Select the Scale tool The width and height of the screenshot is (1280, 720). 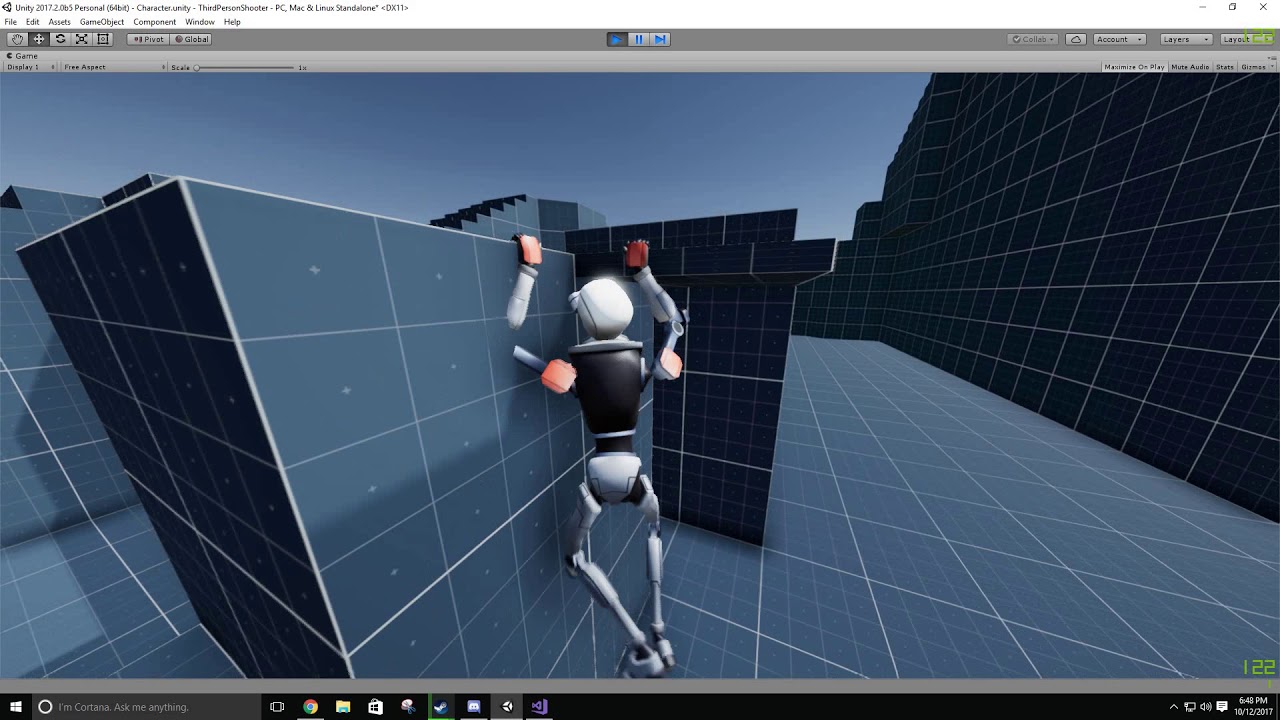(x=81, y=39)
